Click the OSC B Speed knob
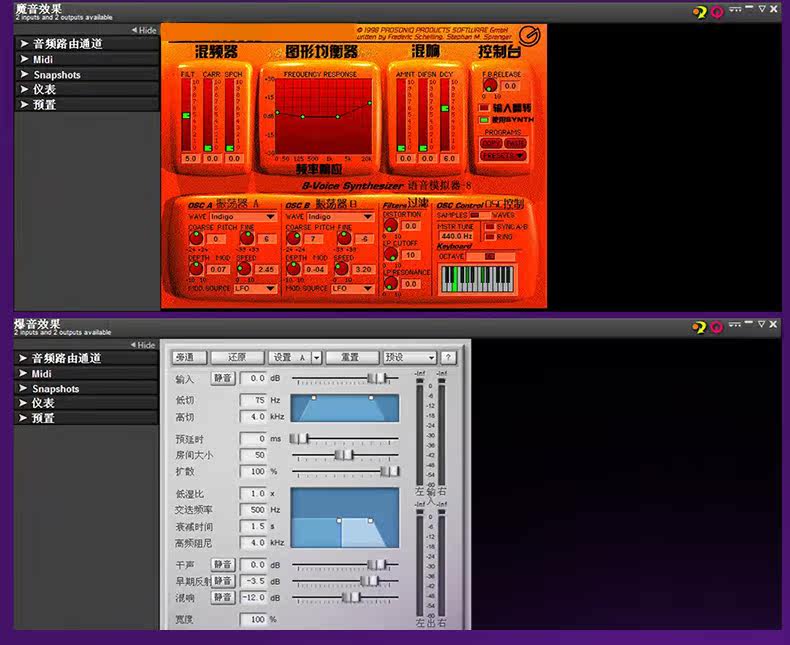The width and height of the screenshot is (790, 645). point(341,268)
